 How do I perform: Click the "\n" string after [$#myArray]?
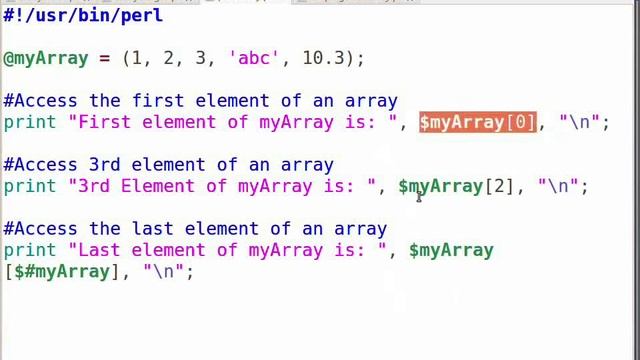pos(163,271)
